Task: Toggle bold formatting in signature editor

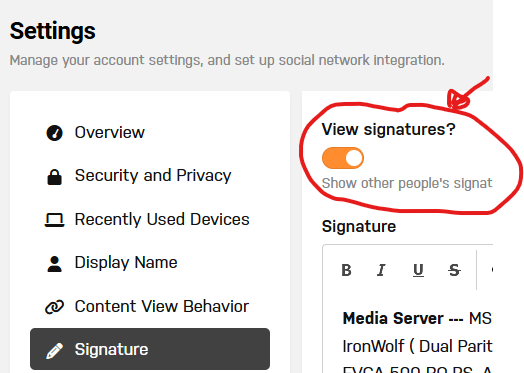Action: 346,270
